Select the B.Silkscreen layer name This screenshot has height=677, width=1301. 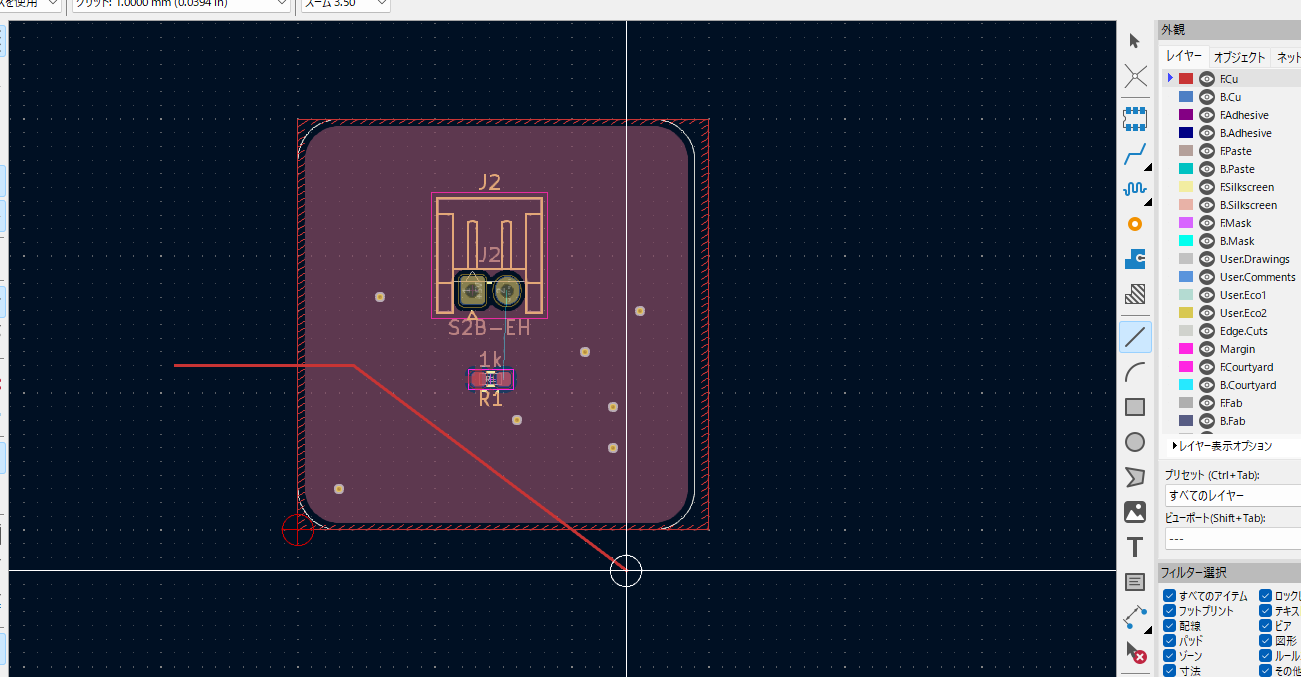[1248, 205]
